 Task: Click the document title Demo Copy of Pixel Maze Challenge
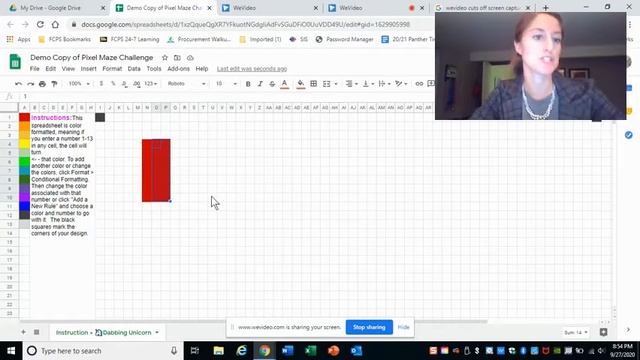[91, 58]
